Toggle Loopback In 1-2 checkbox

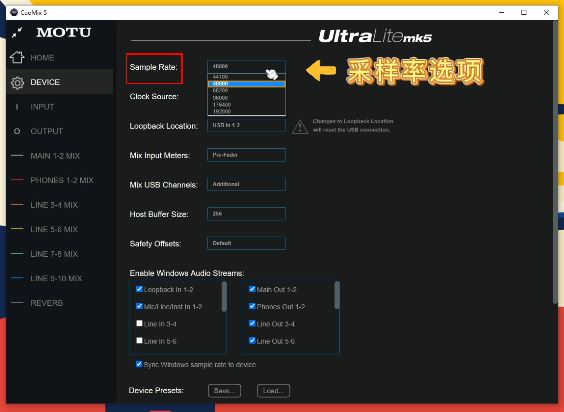pos(139,289)
